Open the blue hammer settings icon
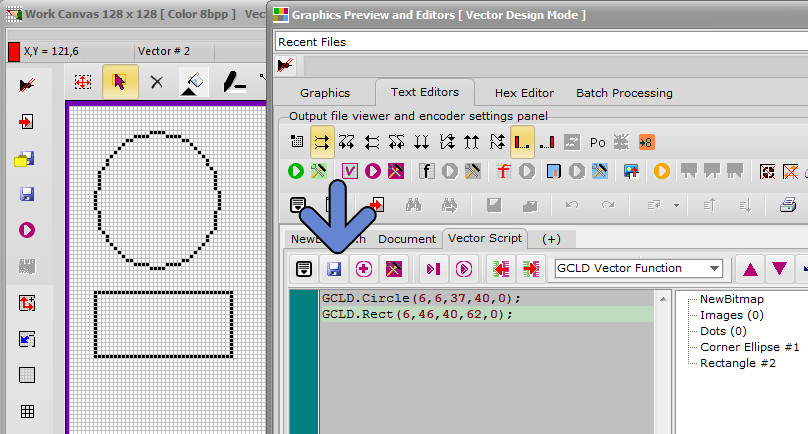The width and height of the screenshot is (808, 434). pos(600,171)
